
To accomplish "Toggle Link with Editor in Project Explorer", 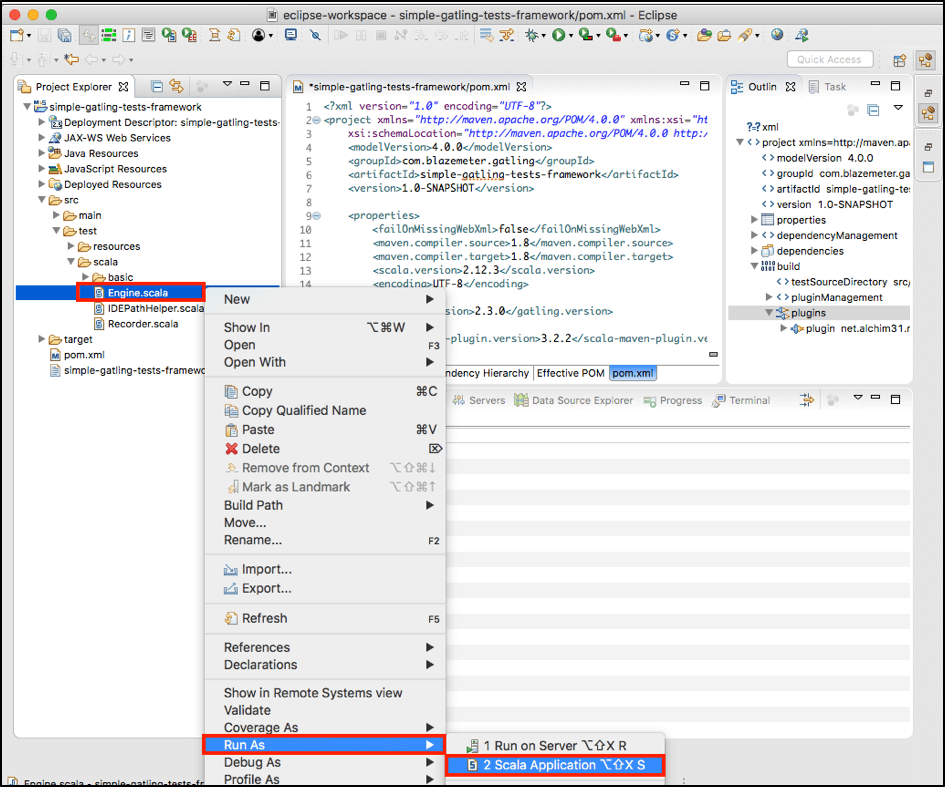I will [x=176, y=86].
